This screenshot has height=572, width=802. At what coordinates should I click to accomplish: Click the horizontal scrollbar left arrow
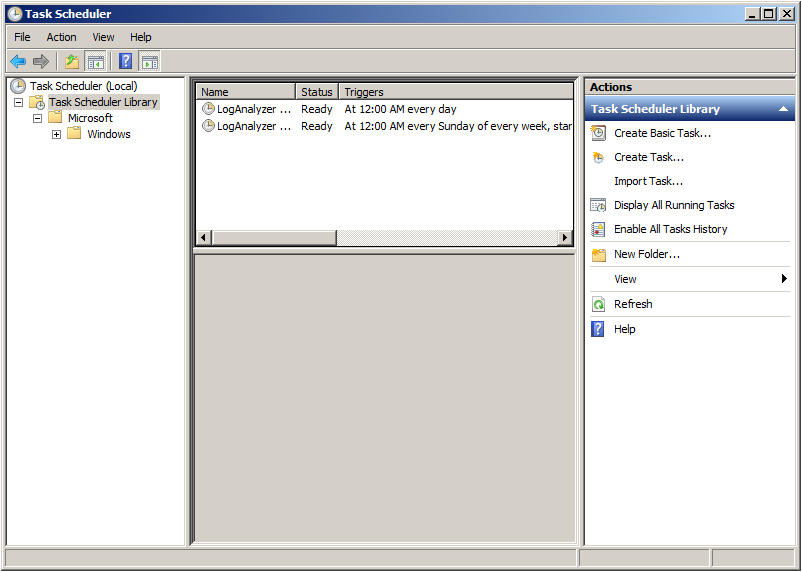click(x=204, y=237)
